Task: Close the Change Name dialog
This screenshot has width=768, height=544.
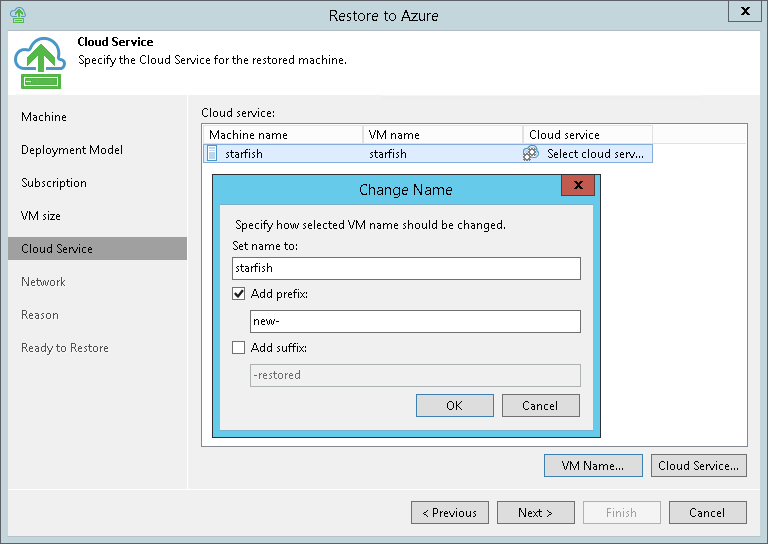Action: click(578, 185)
